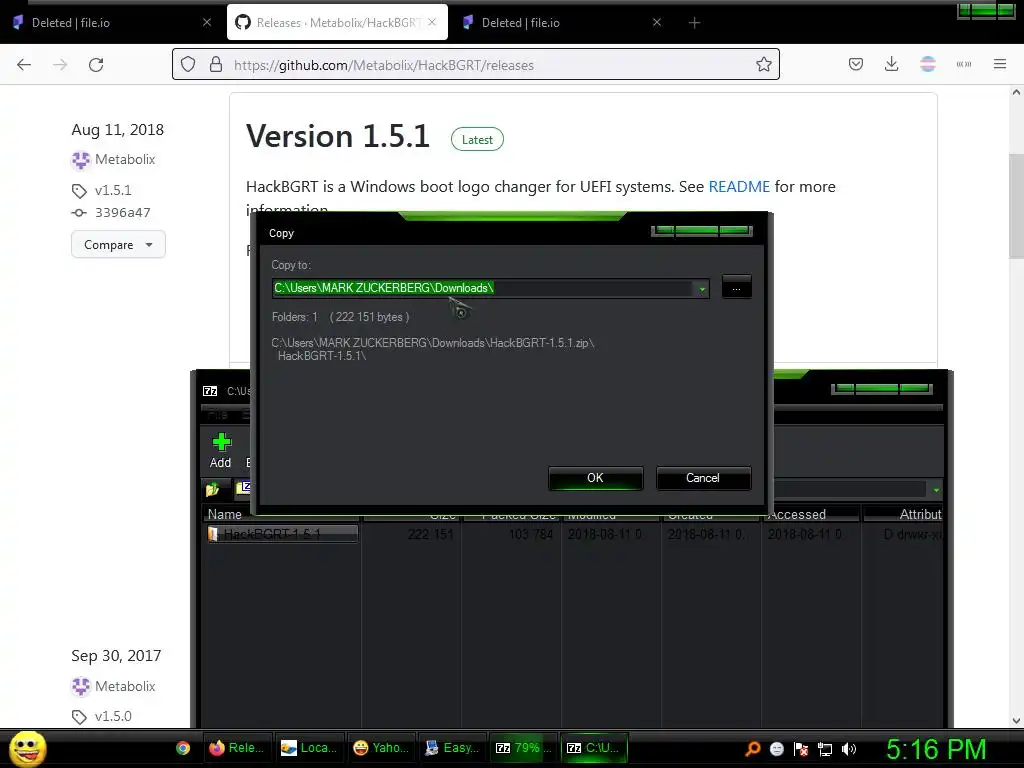This screenshot has width=1024, height=768.
Task: Cancel the Copy dialog
Action: pos(703,478)
